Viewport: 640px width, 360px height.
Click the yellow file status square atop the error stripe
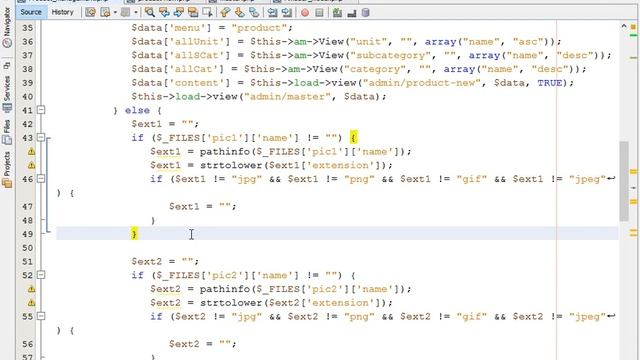click(x=633, y=27)
